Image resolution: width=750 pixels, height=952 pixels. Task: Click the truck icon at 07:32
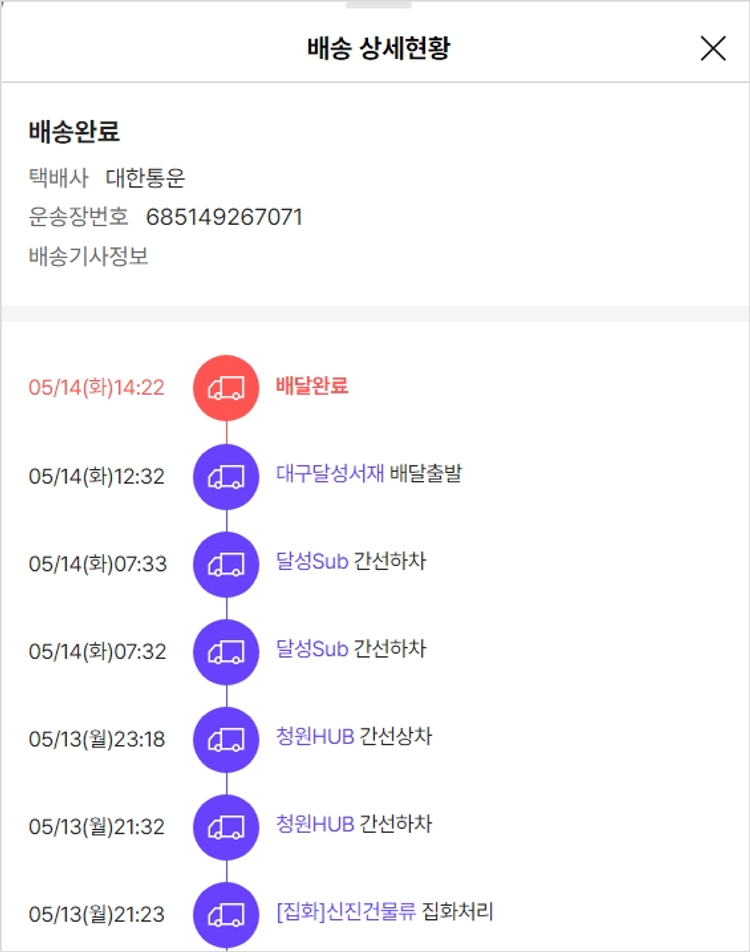pyautogui.click(x=226, y=652)
